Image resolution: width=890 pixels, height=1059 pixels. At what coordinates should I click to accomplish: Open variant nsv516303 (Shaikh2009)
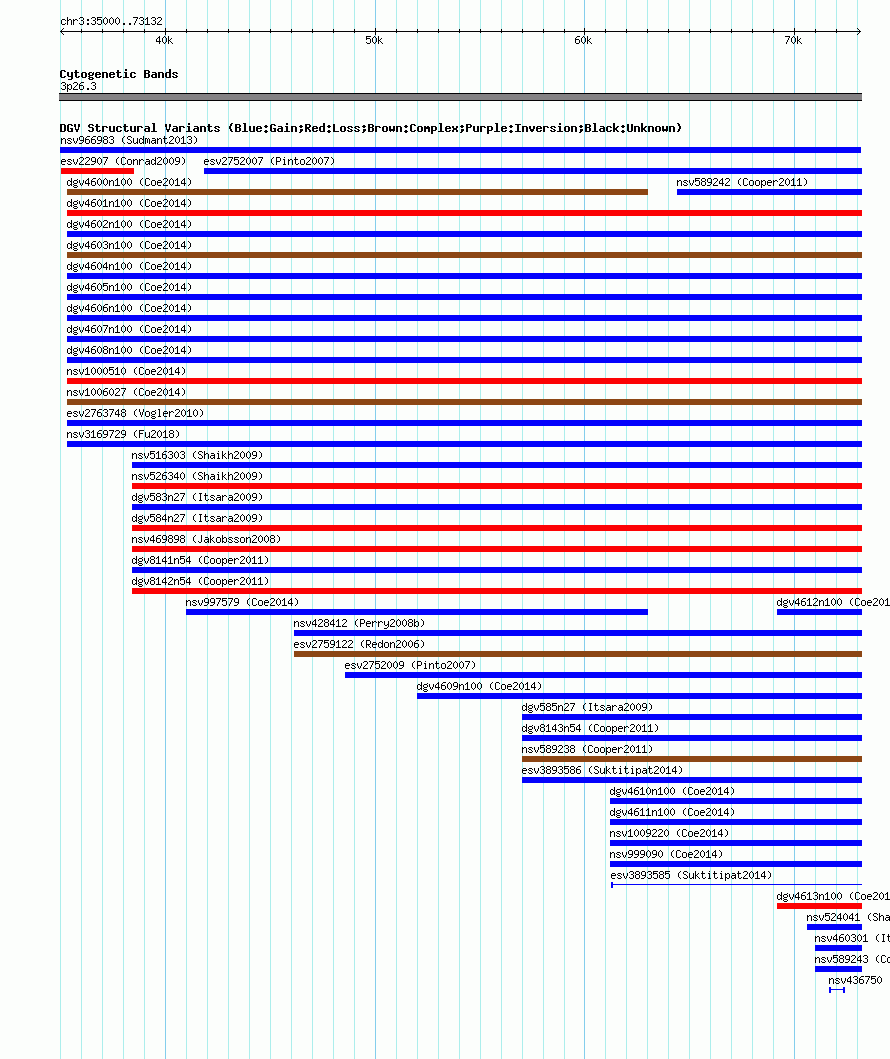coord(197,455)
